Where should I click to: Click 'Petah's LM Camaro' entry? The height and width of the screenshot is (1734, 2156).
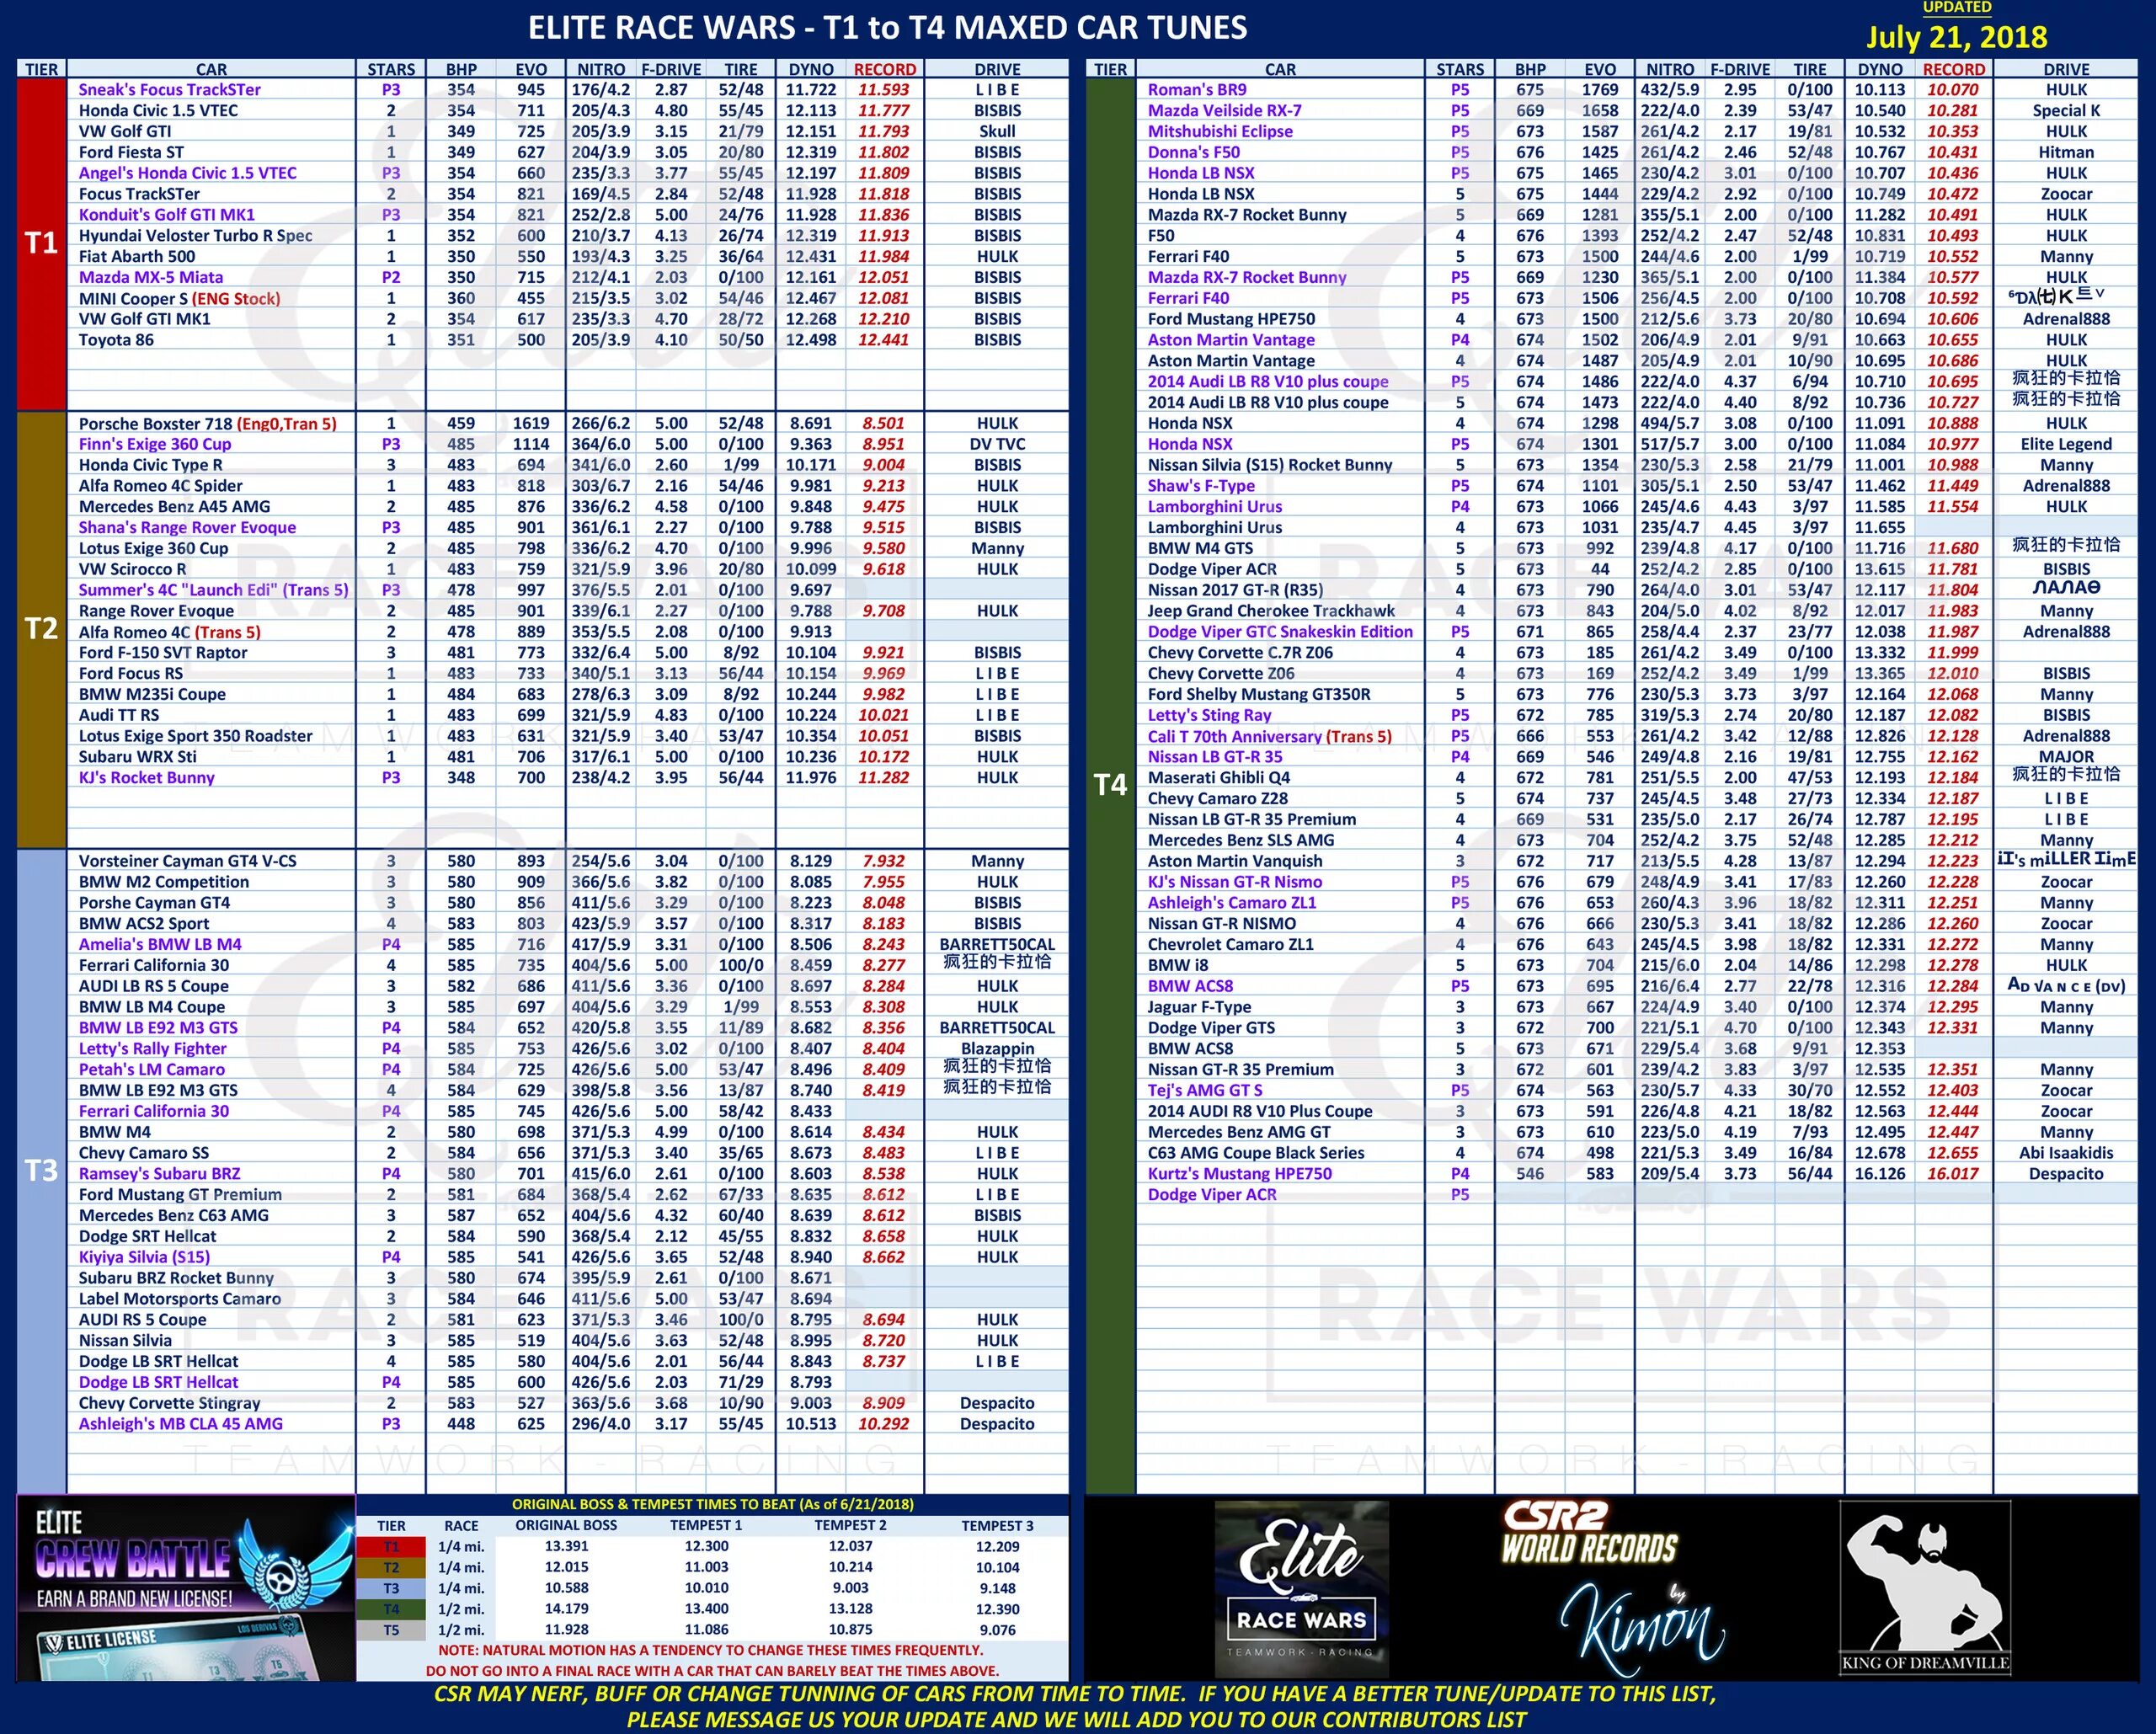152,1069
